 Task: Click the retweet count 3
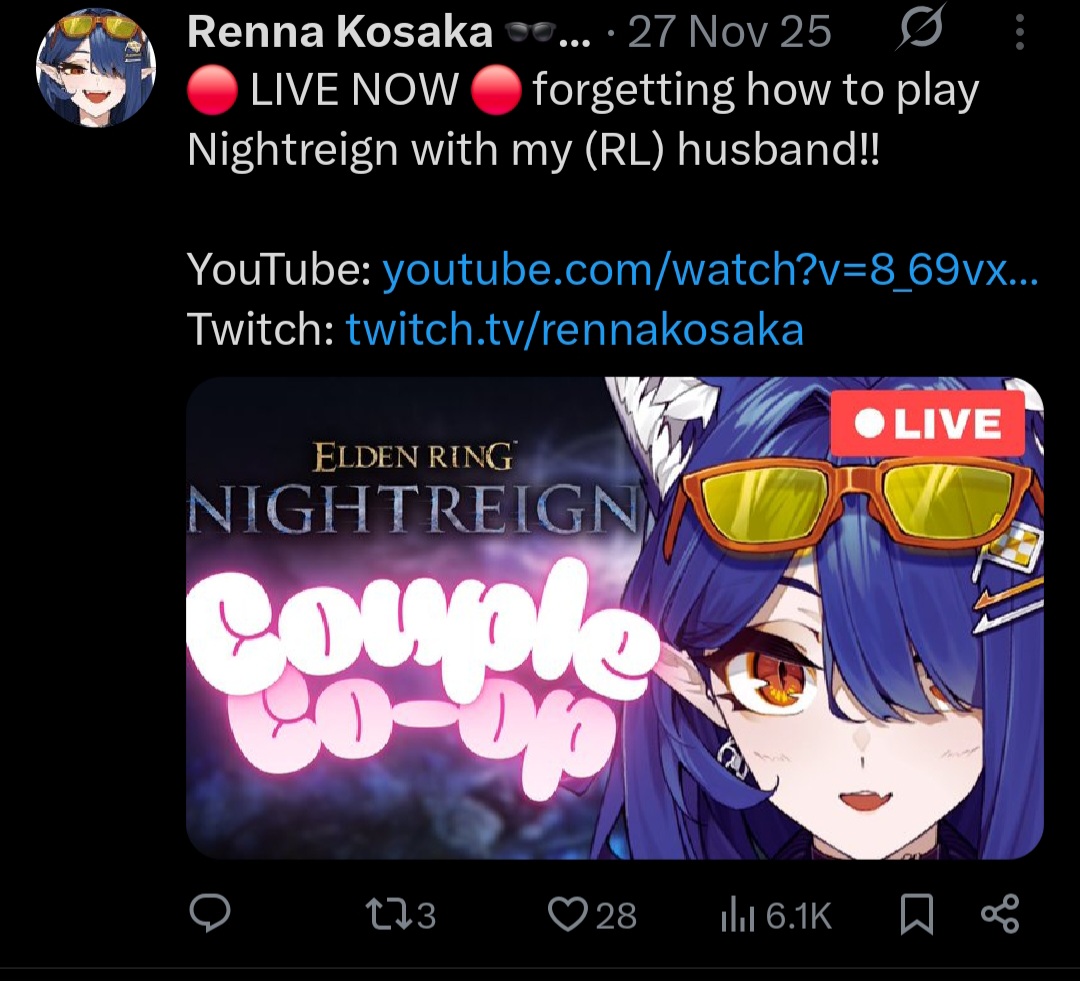[426, 916]
